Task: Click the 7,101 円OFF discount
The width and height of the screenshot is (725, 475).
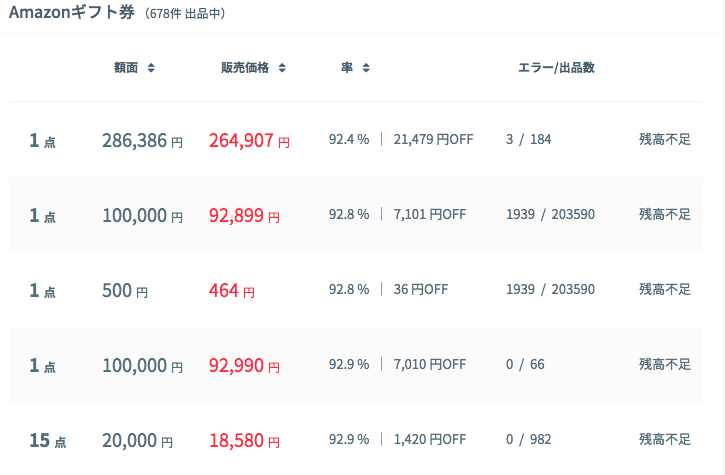Action: tap(430, 214)
